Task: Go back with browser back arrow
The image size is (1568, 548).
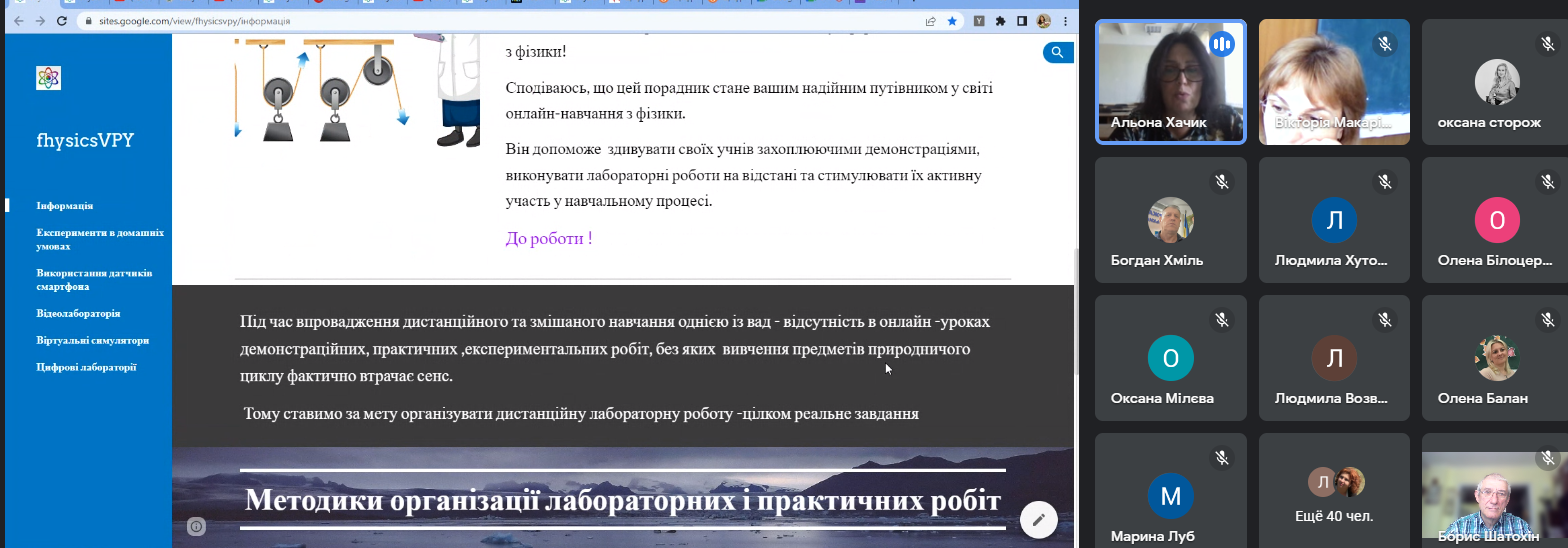Action: (x=17, y=20)
